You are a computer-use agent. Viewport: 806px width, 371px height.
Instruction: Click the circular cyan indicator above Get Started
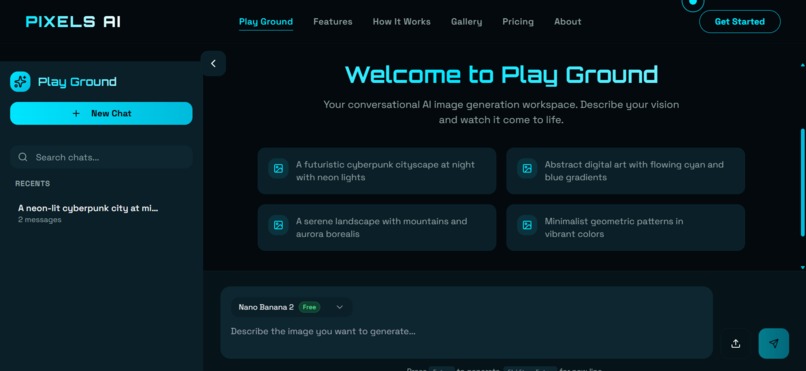coord(692,3)
